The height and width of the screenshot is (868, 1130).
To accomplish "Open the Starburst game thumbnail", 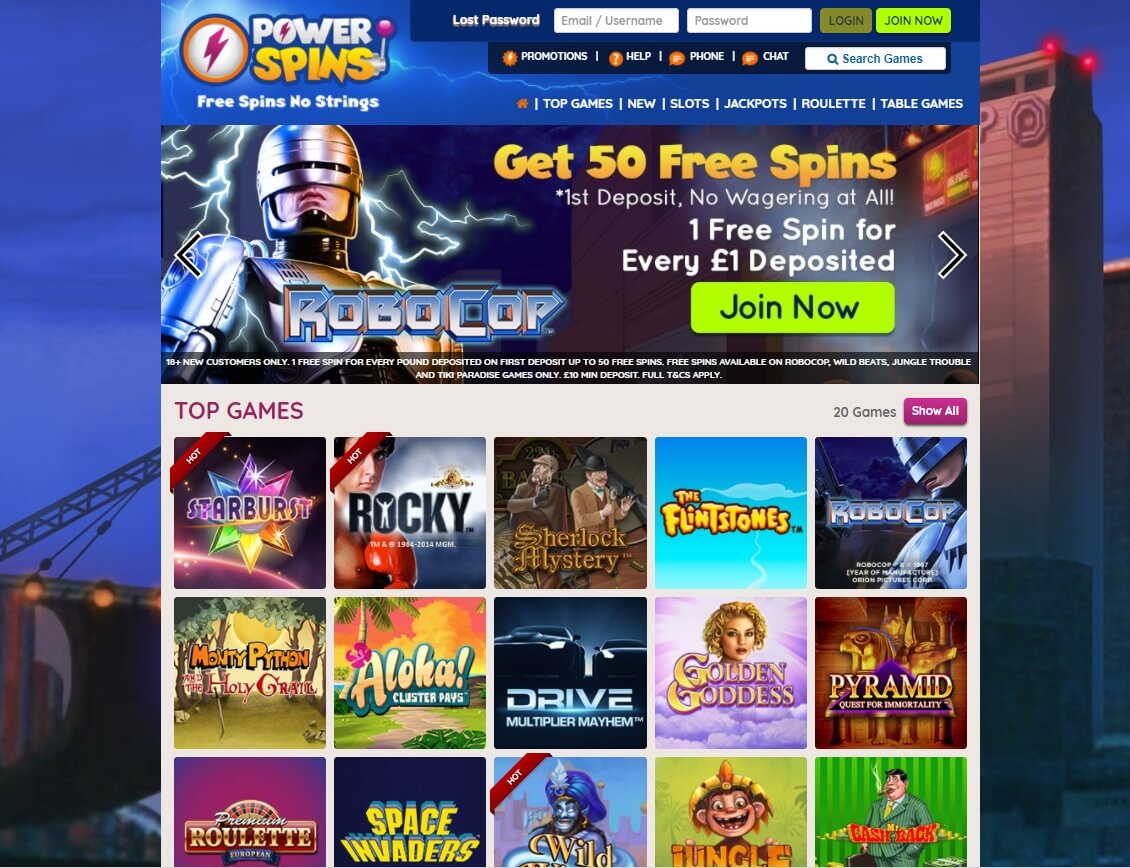I will (x=250, y=513).
